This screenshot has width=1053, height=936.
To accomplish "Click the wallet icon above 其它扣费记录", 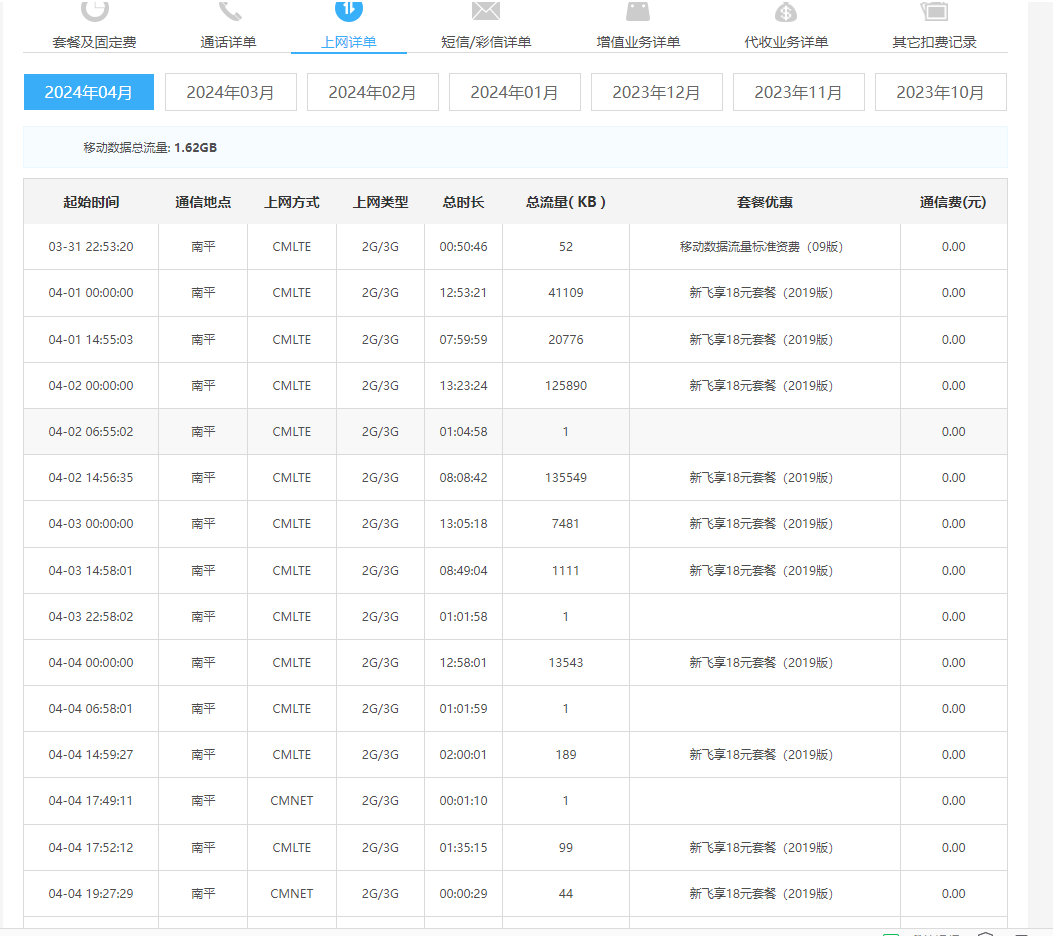I will pos(934,11).
